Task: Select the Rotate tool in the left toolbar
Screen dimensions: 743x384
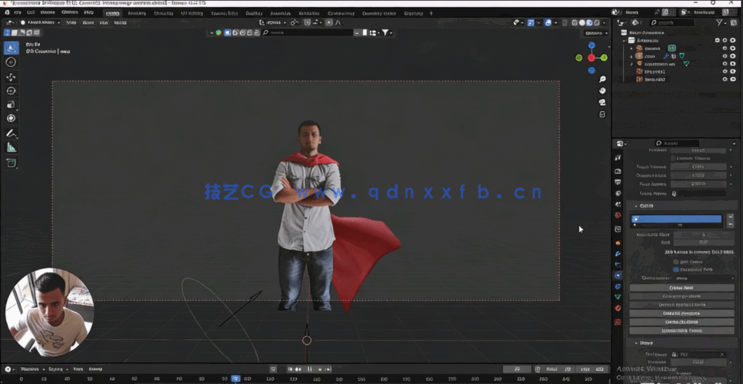Action: (x=11, y=91)
